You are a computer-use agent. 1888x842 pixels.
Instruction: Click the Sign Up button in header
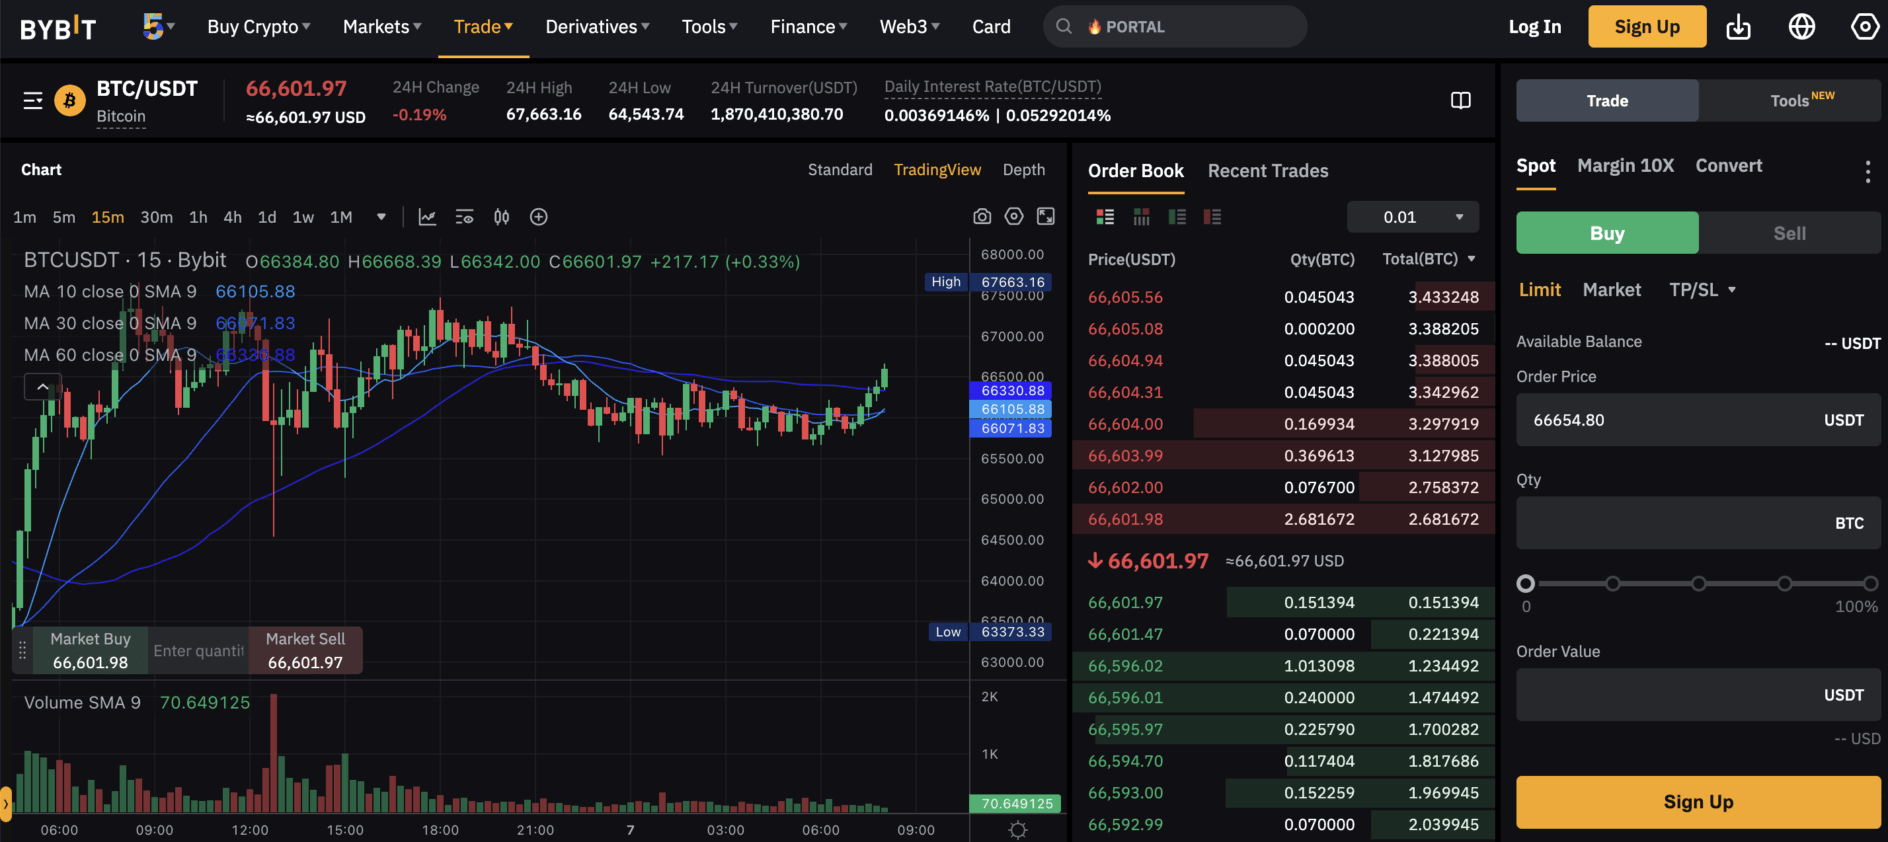pyautogui.click(x=1647, y=27)
